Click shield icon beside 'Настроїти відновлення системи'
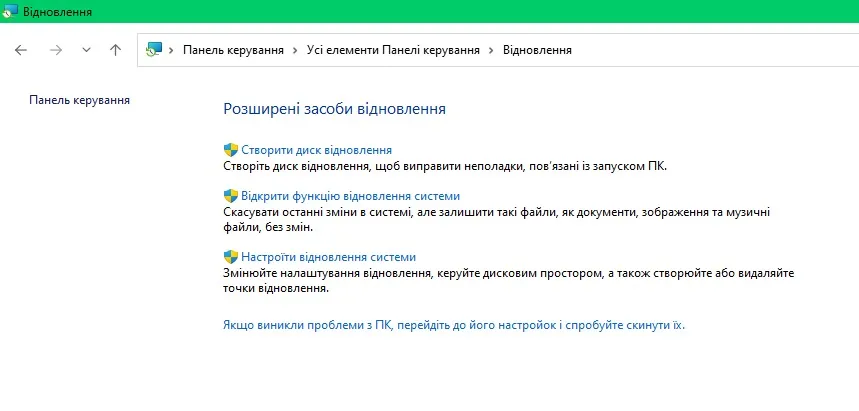859x411 pixels. click(231, 257)
